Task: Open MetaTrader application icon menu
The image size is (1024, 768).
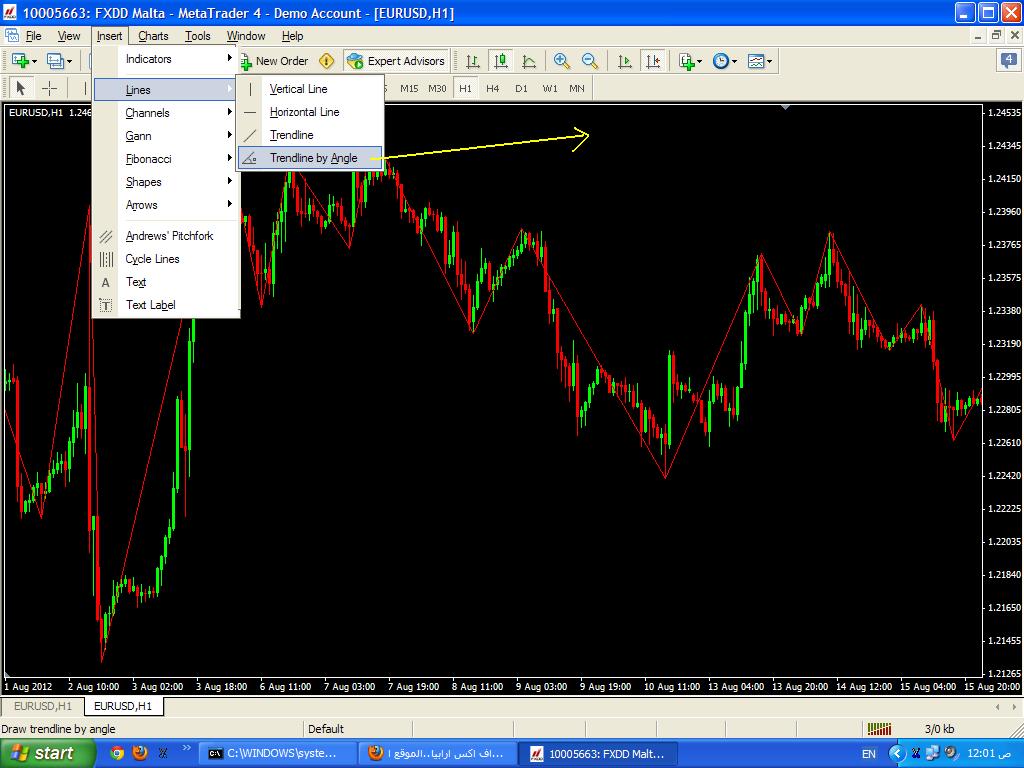Action: (10, 12)
